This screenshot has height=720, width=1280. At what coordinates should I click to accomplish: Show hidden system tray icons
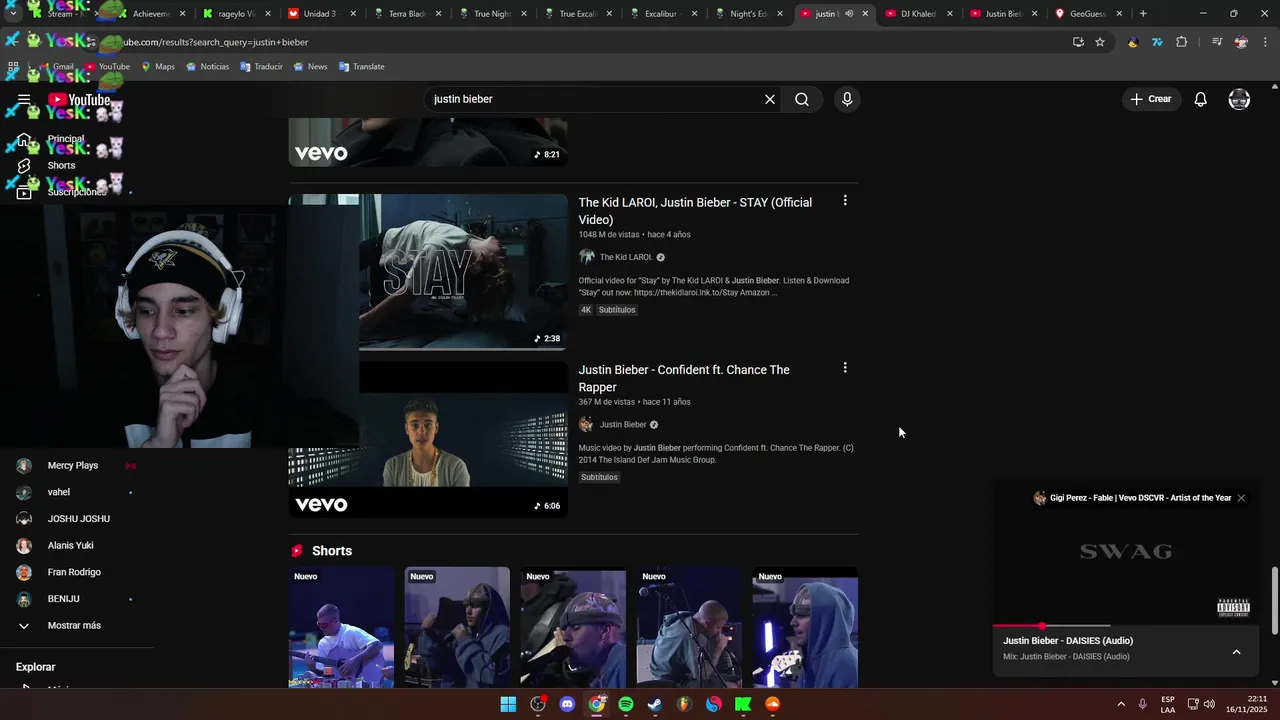pos(1121,704)
